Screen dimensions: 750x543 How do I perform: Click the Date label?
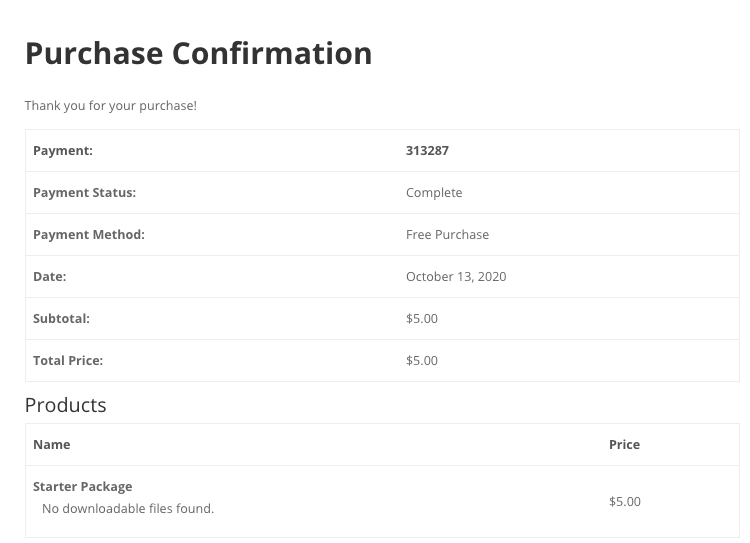(x=50, y=277)
